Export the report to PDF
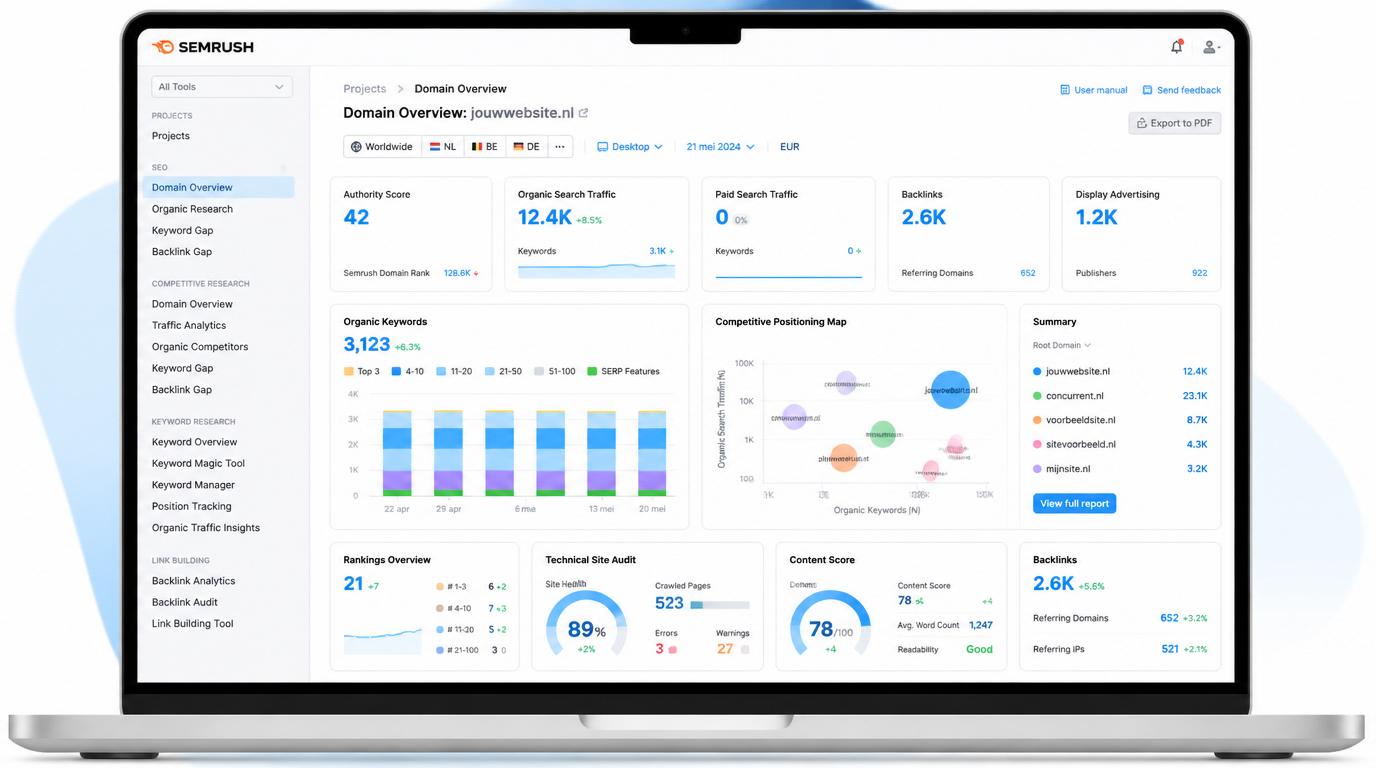The width and height of the screenshot is (1376, 768). click(x=1175, y=123)
